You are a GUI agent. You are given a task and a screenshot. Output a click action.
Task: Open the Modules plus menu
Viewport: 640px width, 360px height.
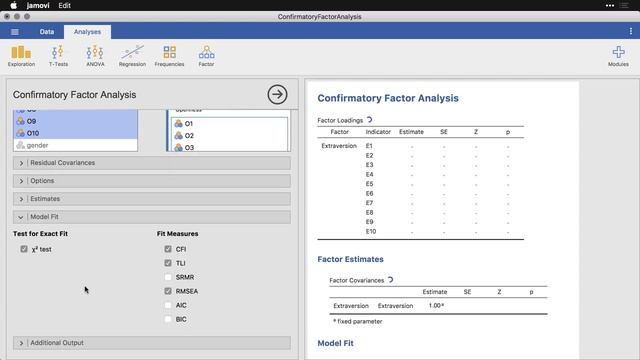pos(618,56)
